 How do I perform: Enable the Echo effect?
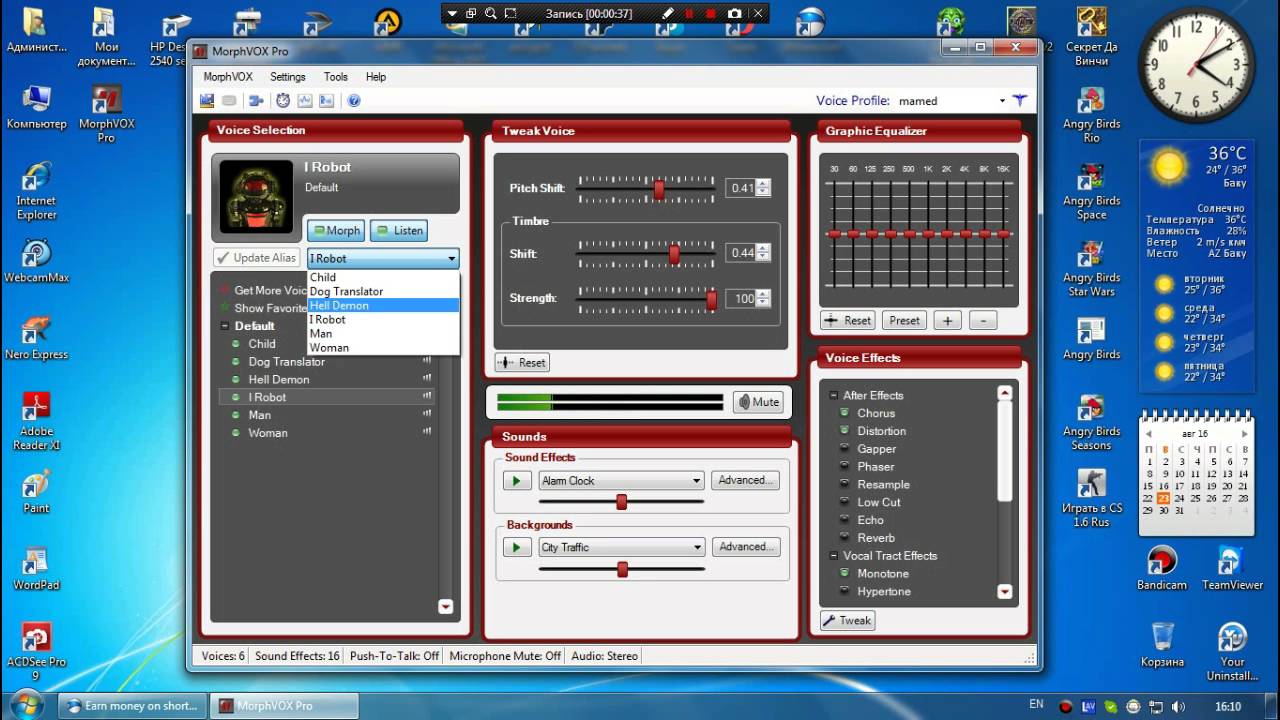tap(844, 520)
